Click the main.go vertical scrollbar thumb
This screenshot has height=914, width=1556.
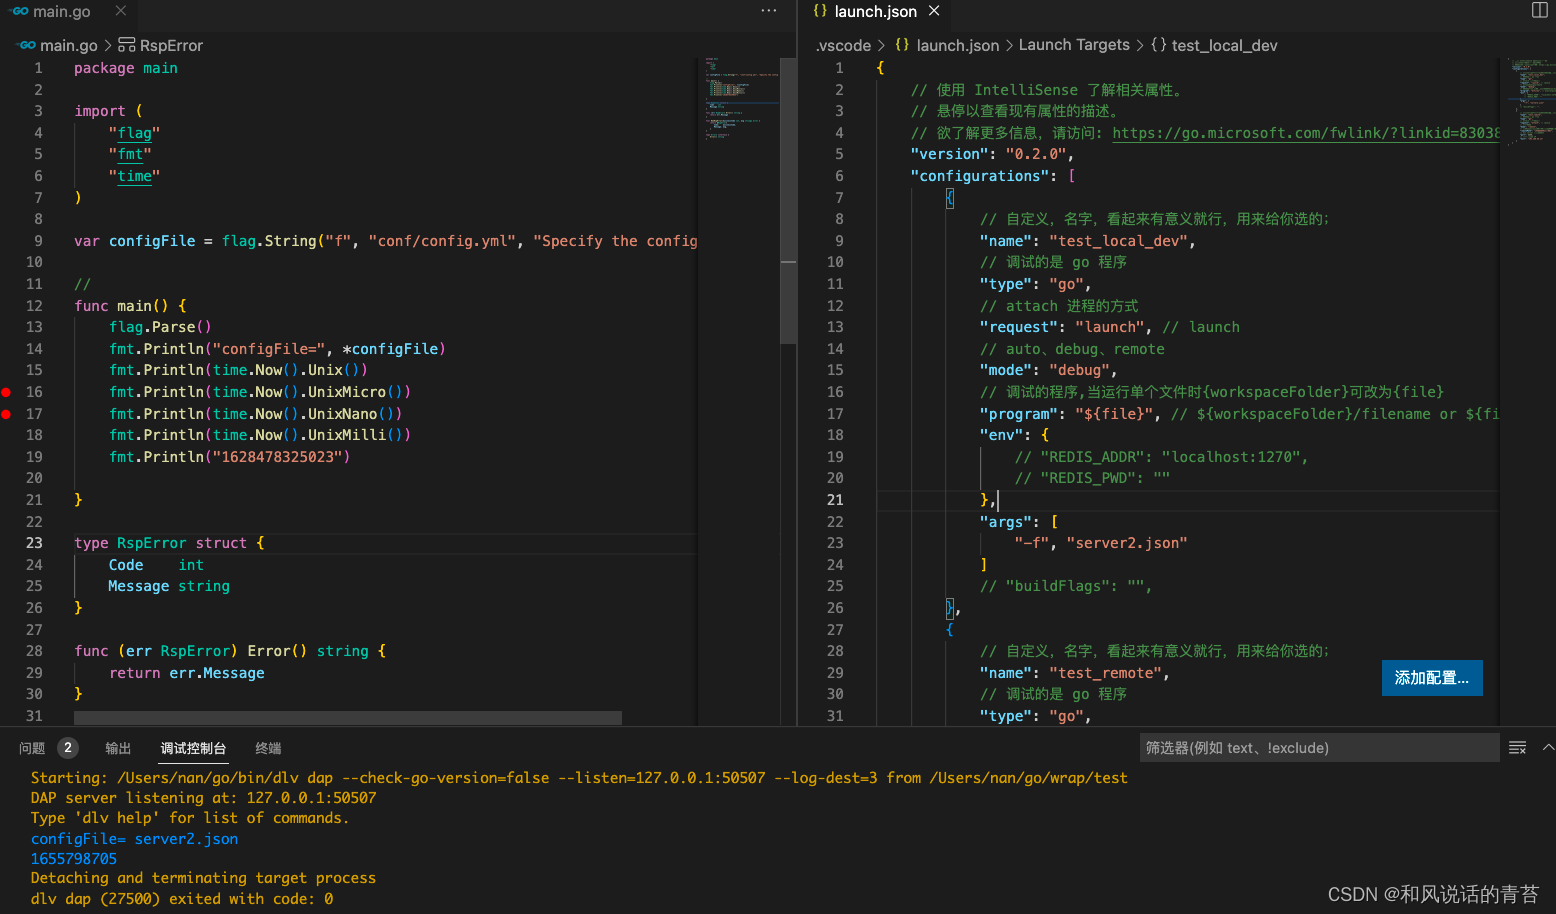click(x=788, y=200)
